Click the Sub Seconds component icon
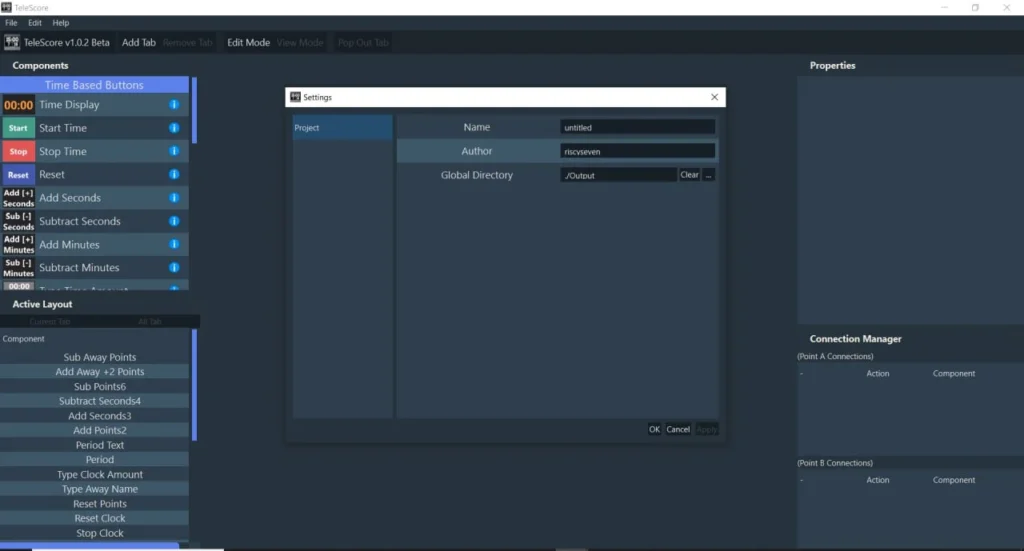The image size is (1024, 551). pos(18,221)
